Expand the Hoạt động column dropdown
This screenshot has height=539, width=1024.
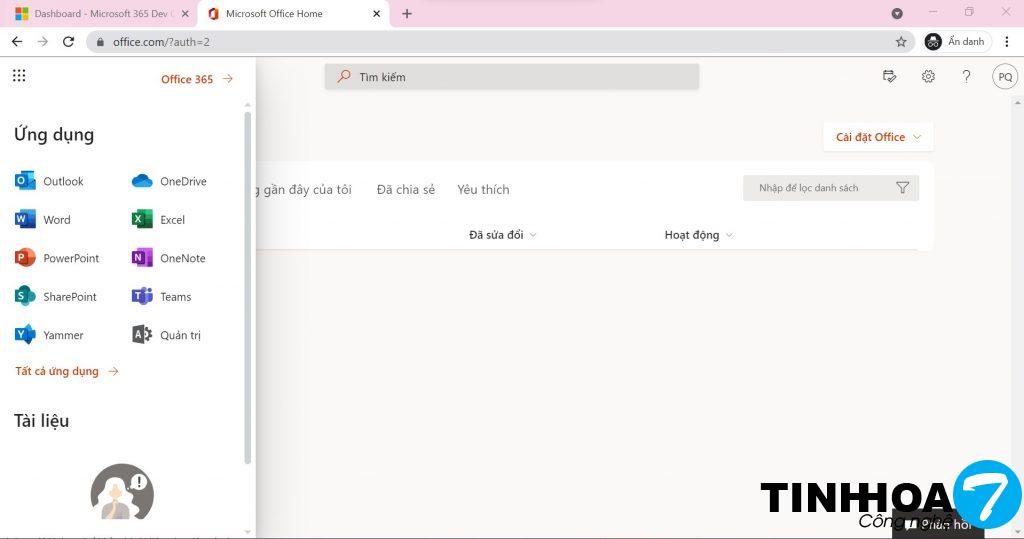coord(698,235)
